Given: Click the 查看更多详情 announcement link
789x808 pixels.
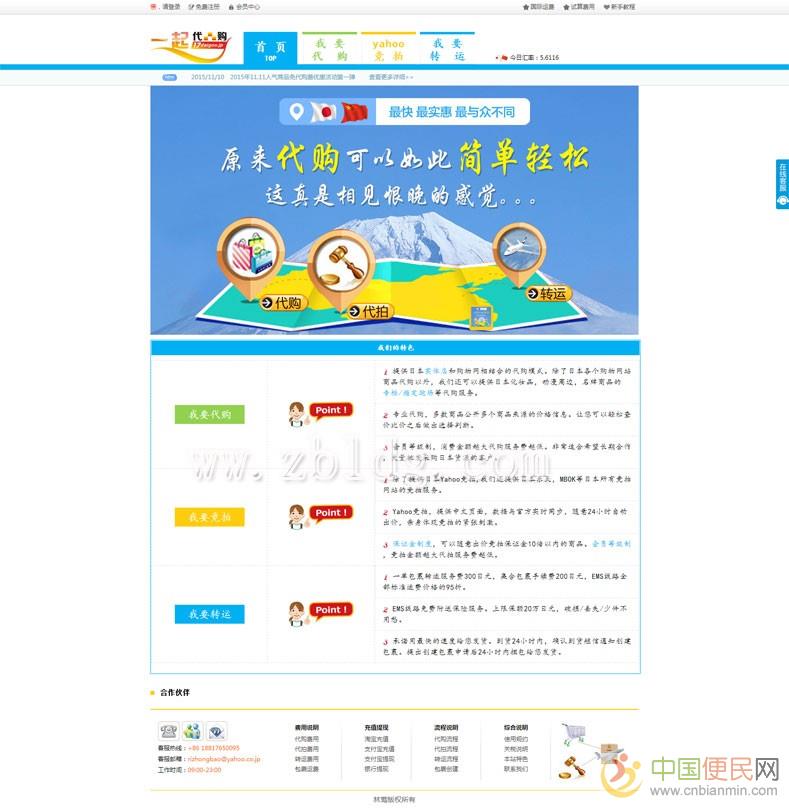Looking at the screenshot, I should 391,76.
